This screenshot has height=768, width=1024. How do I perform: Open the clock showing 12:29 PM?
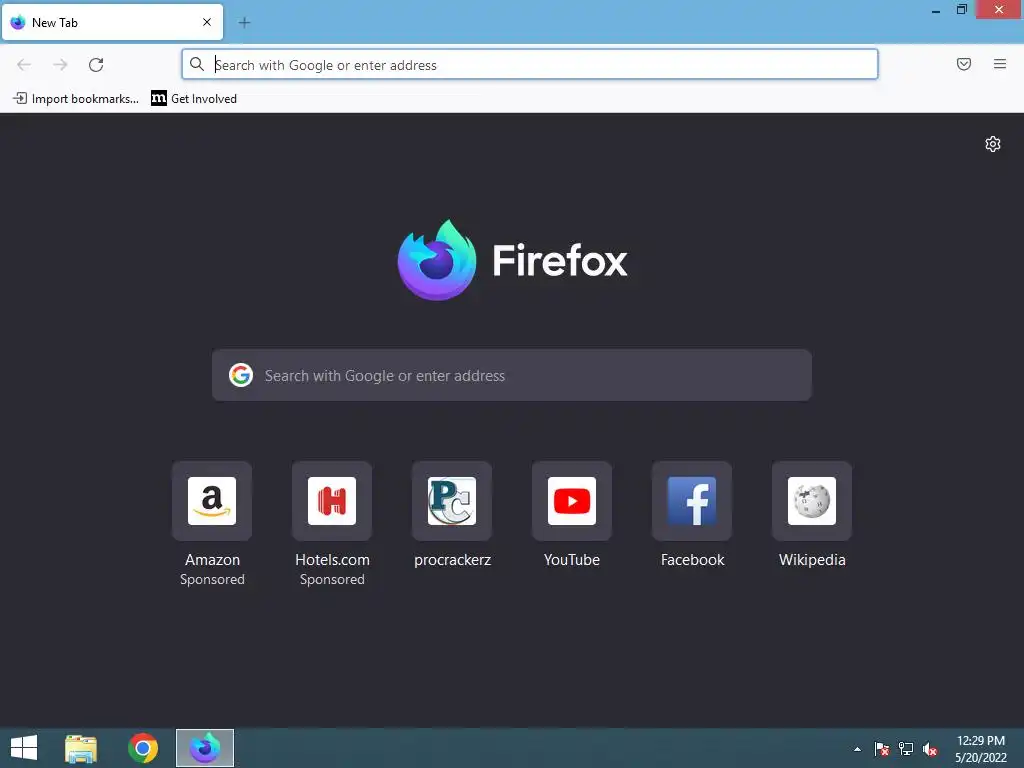click(x=981, y=749)
